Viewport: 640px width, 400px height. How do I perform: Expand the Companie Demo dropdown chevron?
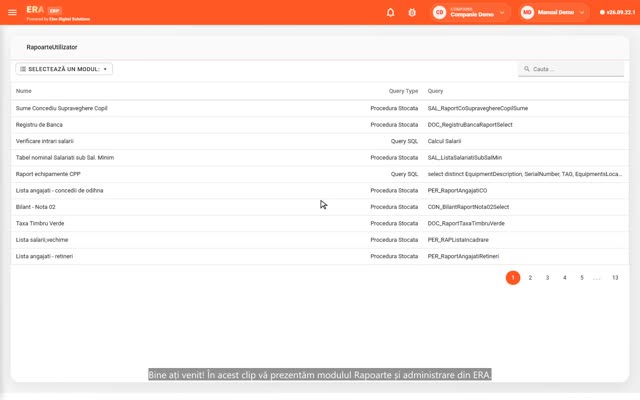(502, 13)
